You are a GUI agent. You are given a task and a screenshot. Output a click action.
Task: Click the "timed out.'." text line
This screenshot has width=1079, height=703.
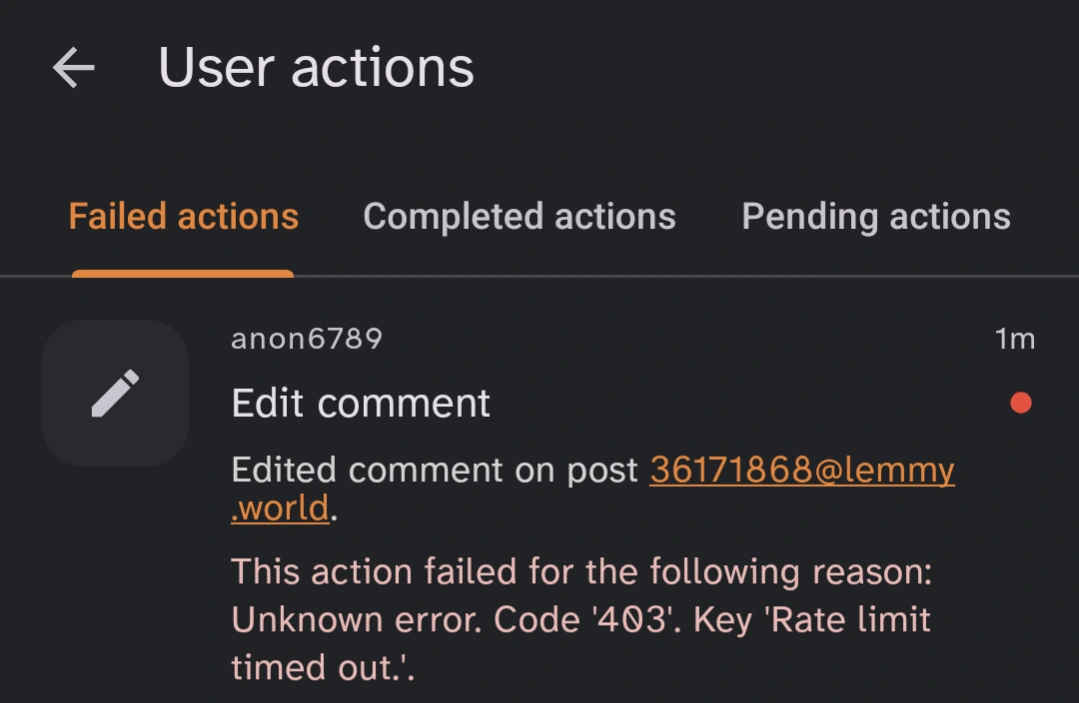pos(322,667)
